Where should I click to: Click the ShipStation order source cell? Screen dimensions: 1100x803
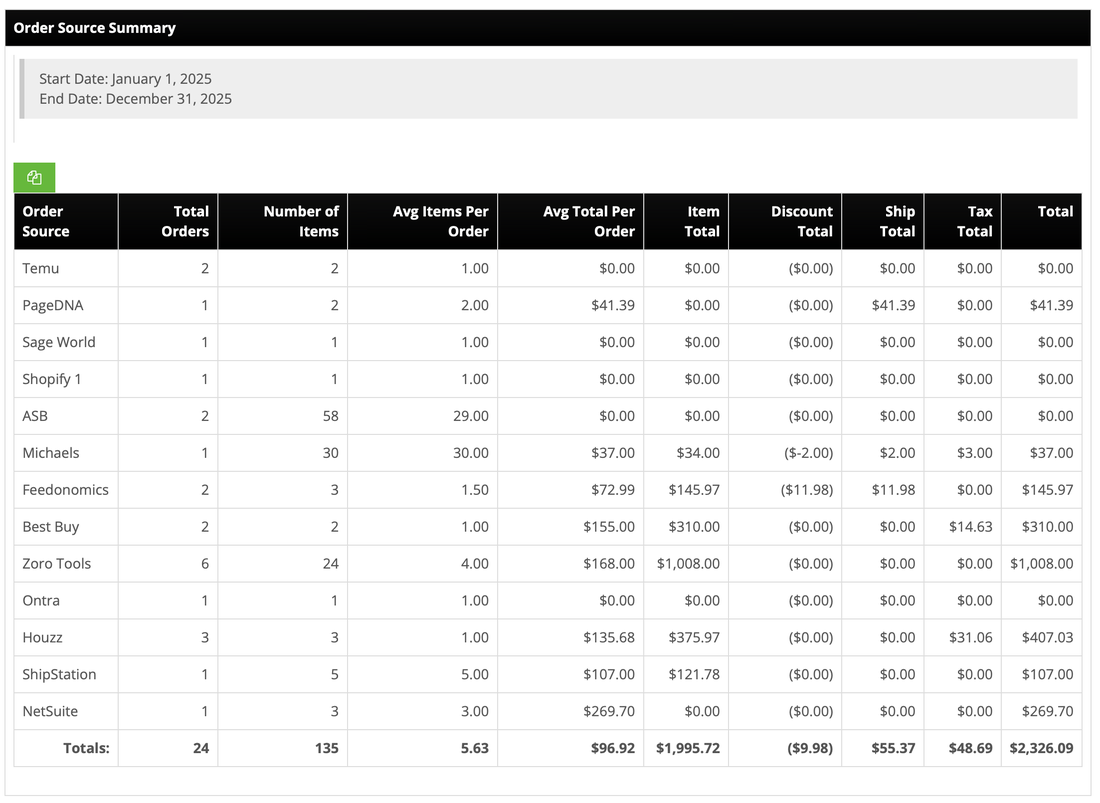pos(66,675)
